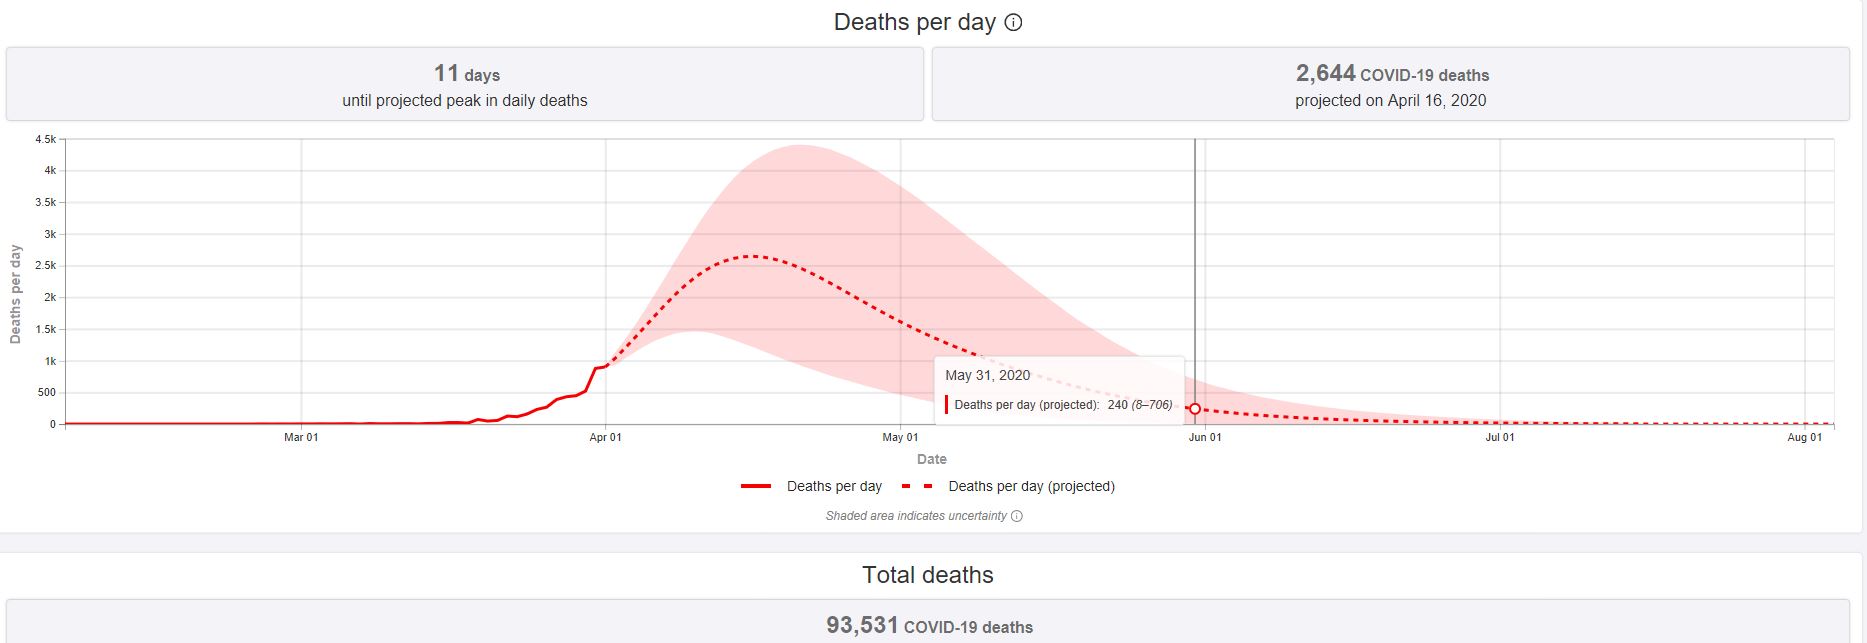
Task: Click the May 31, 2020 tooltip box
Action: tap(1058, 390)
